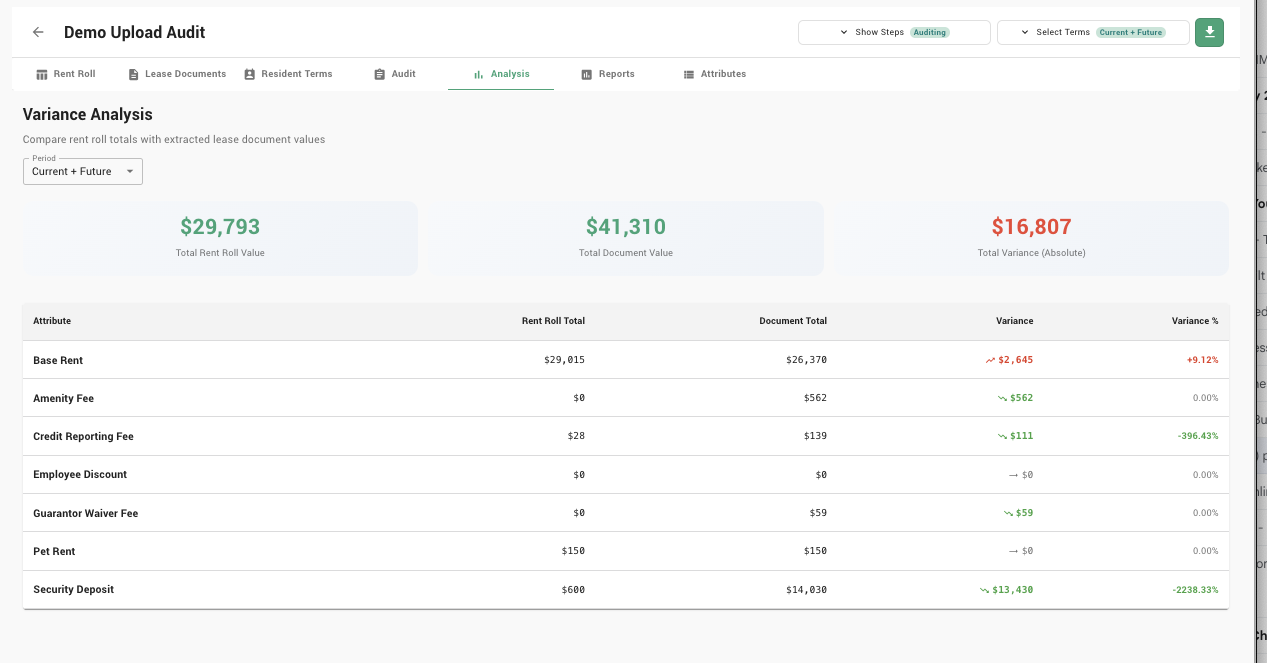The image size is (1267, 663).
Task: Open the Select Terms dropdown
Action: click(1093, 32)
